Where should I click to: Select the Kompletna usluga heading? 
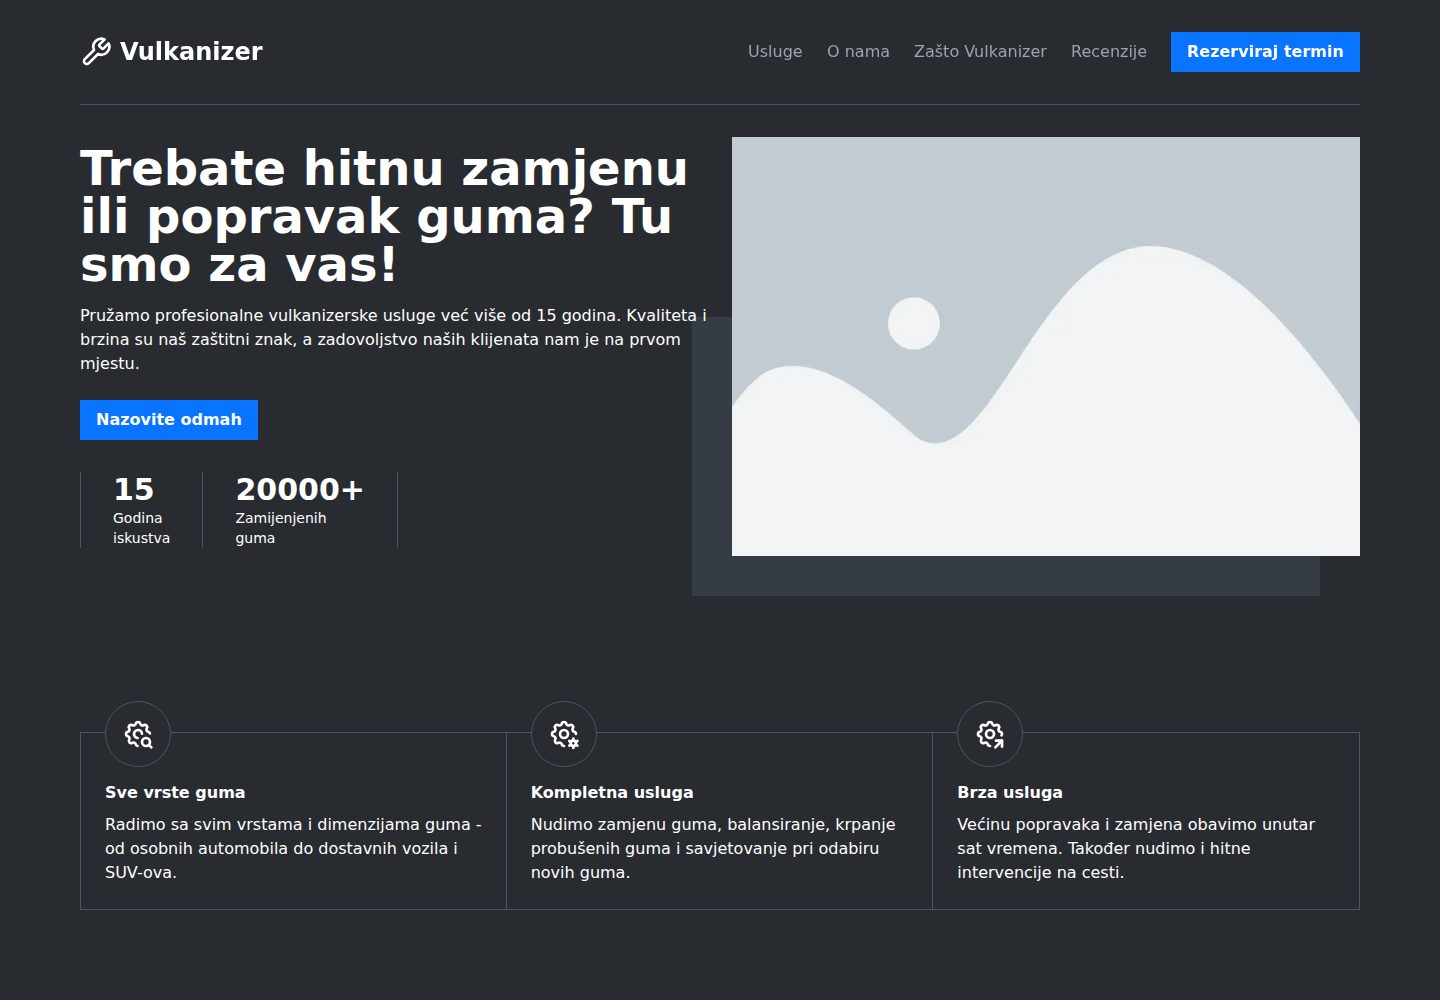click(x=612, y=792)
